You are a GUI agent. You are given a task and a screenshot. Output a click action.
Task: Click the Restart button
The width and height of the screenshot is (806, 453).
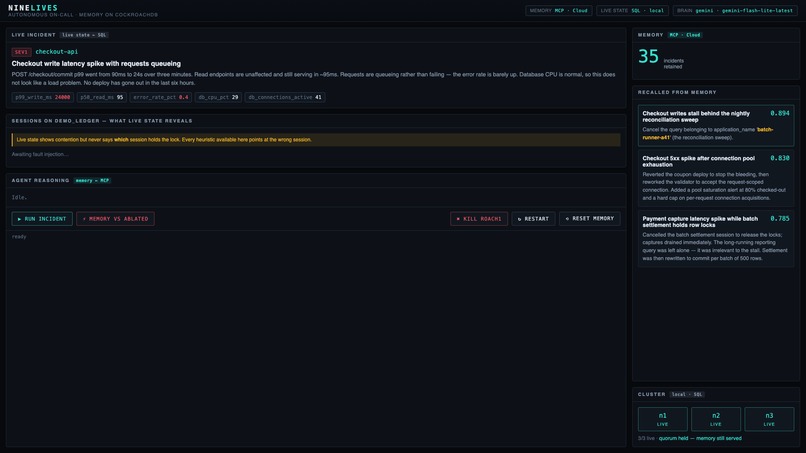tap(533, 219)
